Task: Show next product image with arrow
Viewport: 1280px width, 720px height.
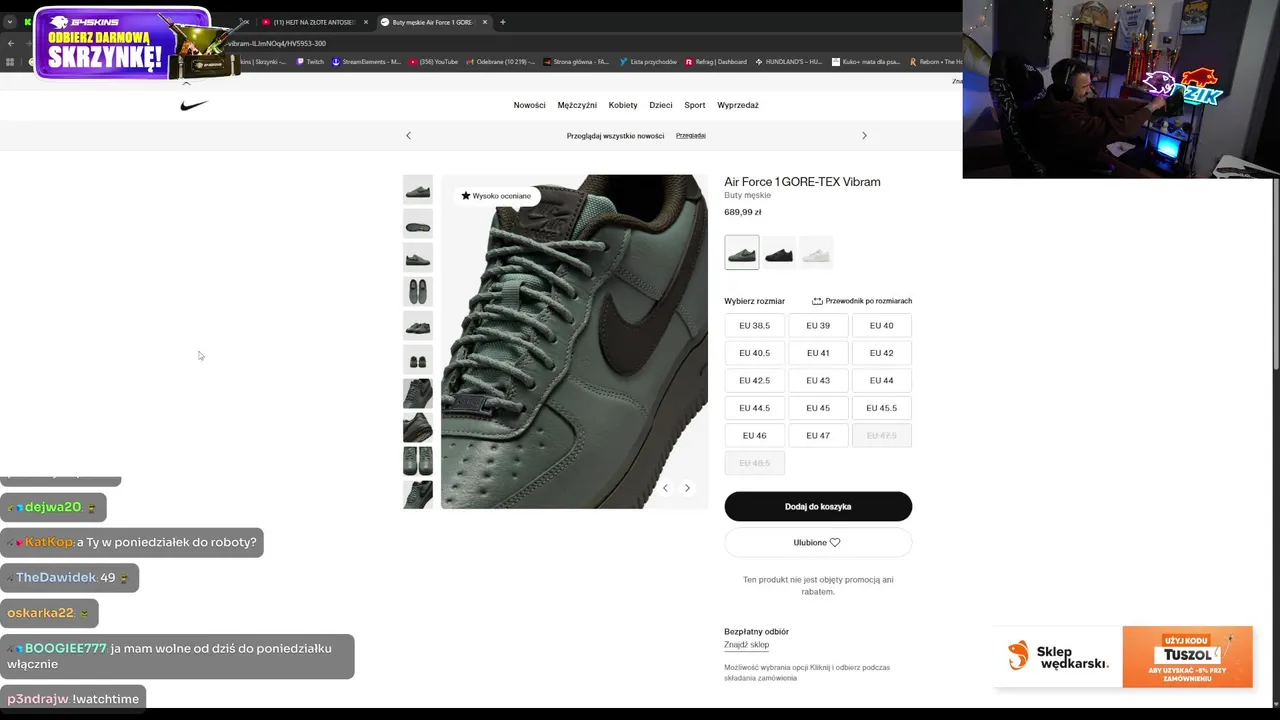Action: coord(687,488)
